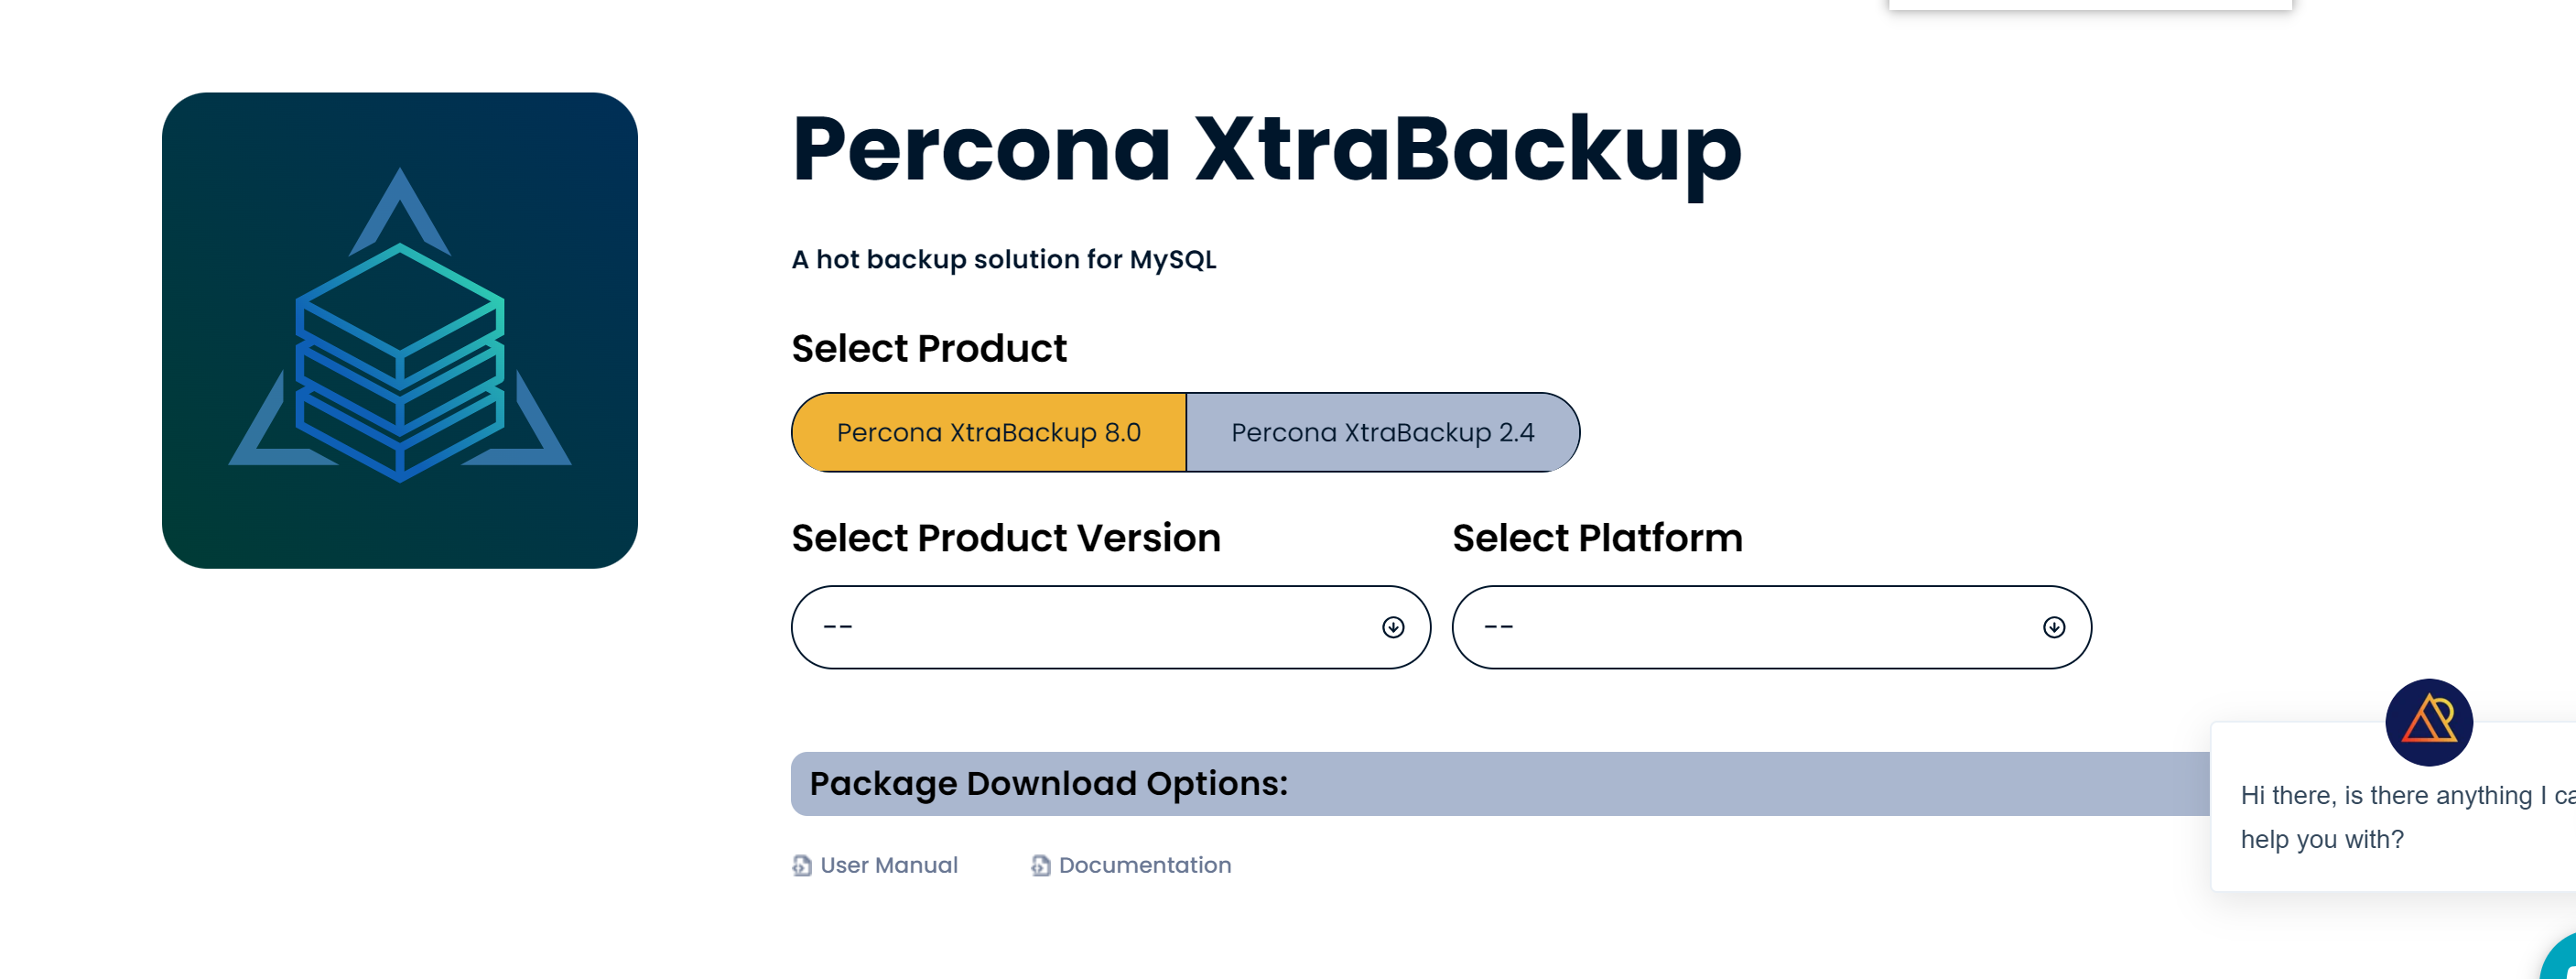
Task: Open the Documentation link
Action: [x=1145, y=865]
